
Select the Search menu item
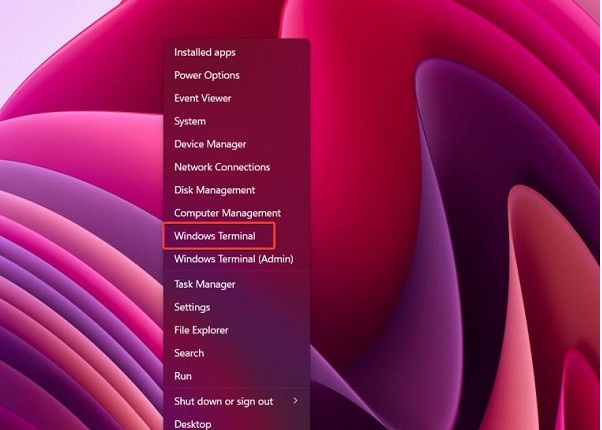click(189, 353)
